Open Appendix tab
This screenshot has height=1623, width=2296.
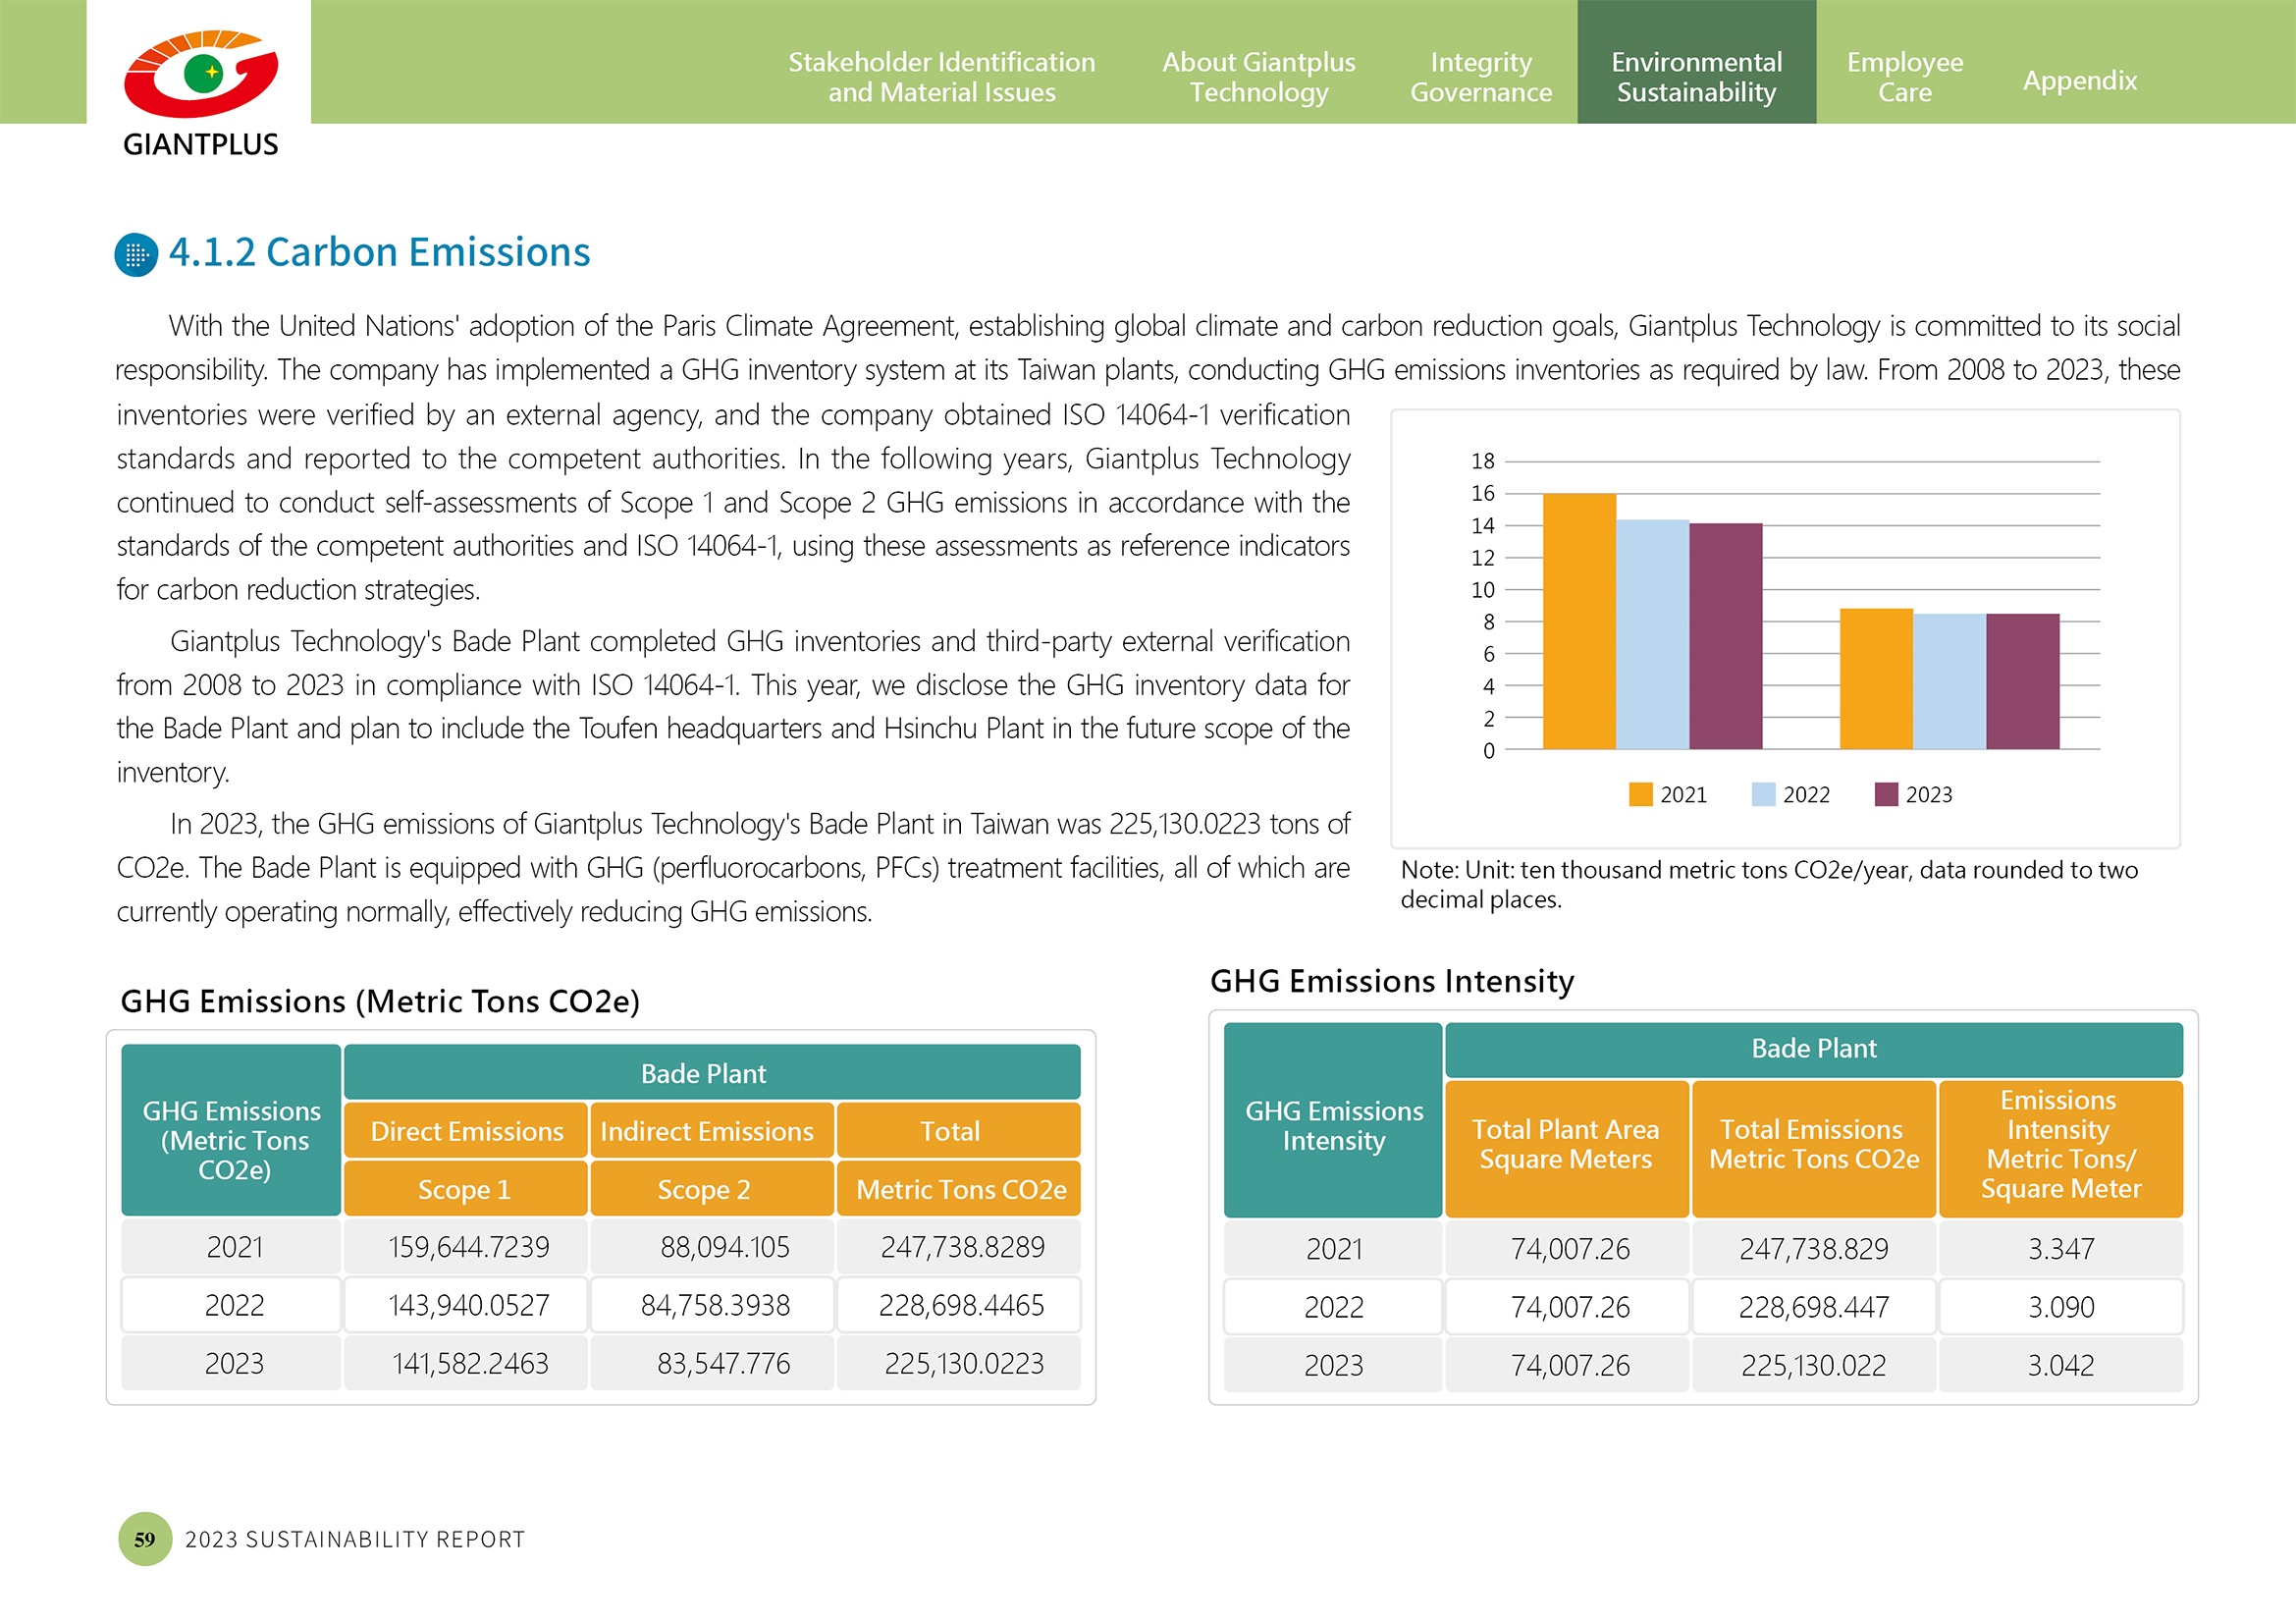pyautogui.click(x=2079, y=80)
